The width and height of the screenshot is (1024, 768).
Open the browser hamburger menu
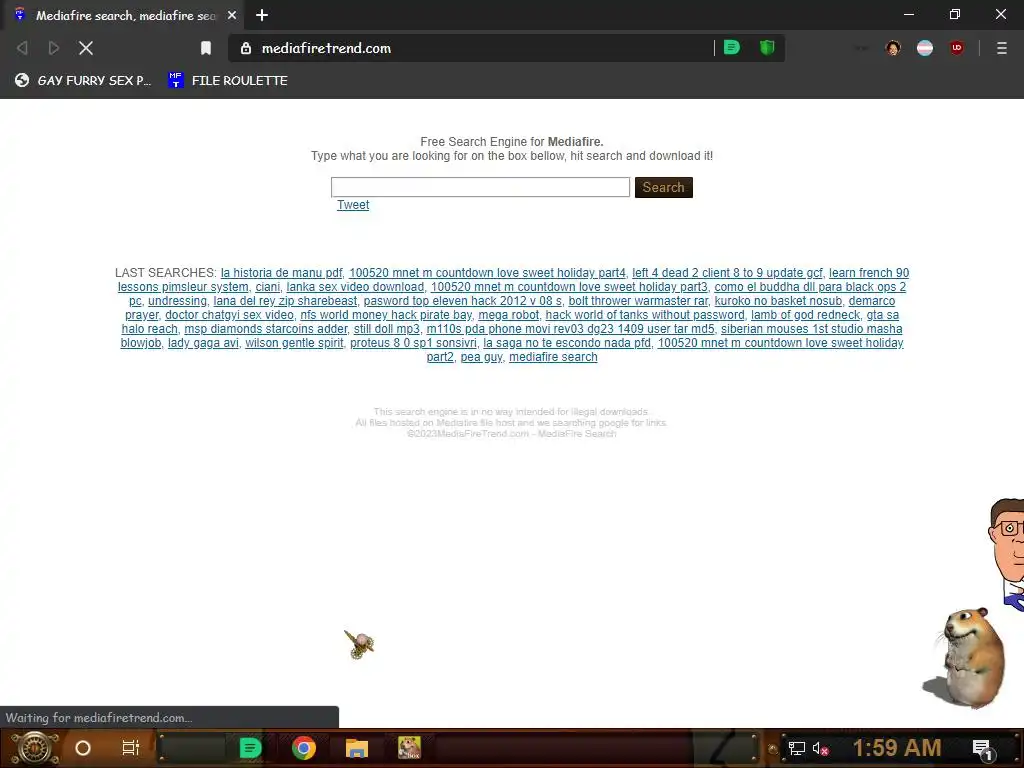click(x=1002, y=48)
